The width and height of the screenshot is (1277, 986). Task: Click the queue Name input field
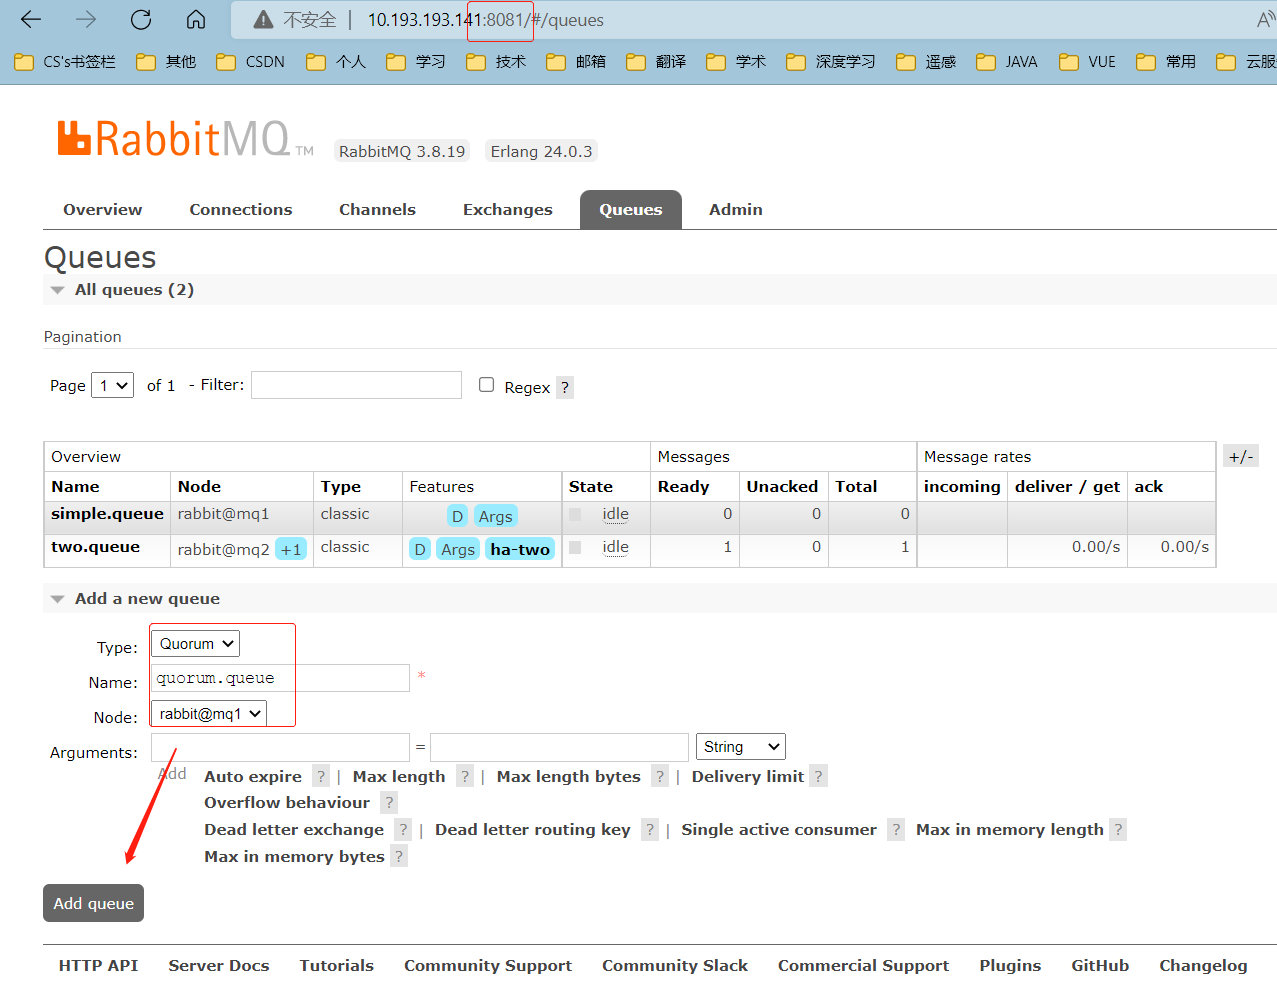(x=280, y=678)
